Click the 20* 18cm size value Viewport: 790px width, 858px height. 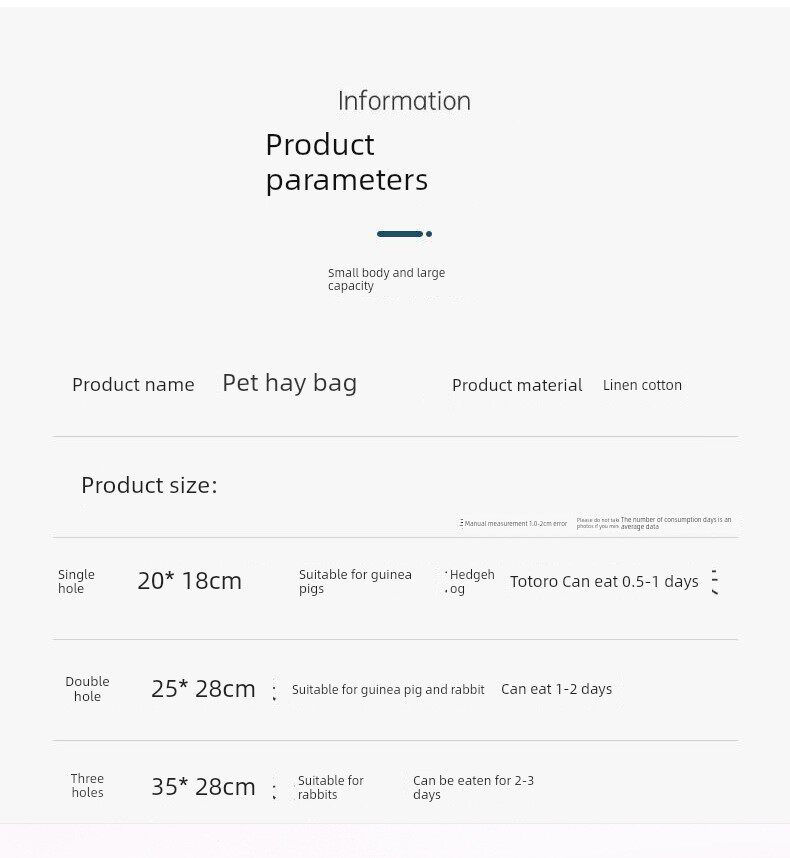[189, 581]
